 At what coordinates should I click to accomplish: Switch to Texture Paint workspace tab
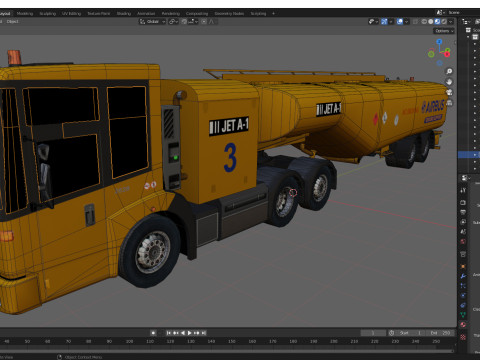(99, 13)
